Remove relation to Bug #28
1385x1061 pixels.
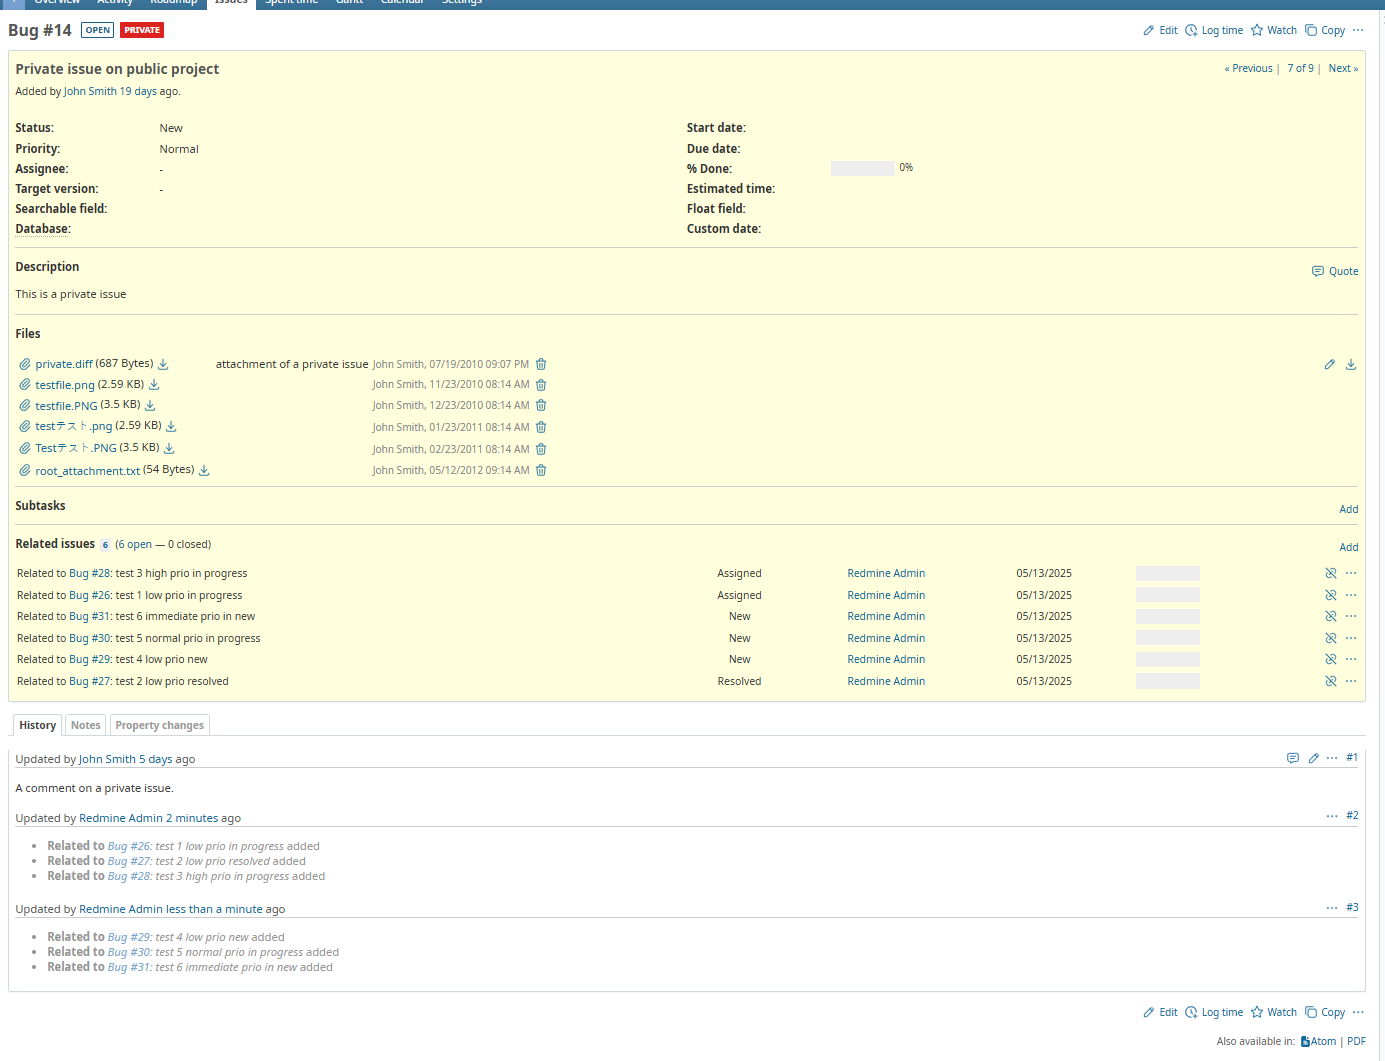click(x=1331, y=574)
